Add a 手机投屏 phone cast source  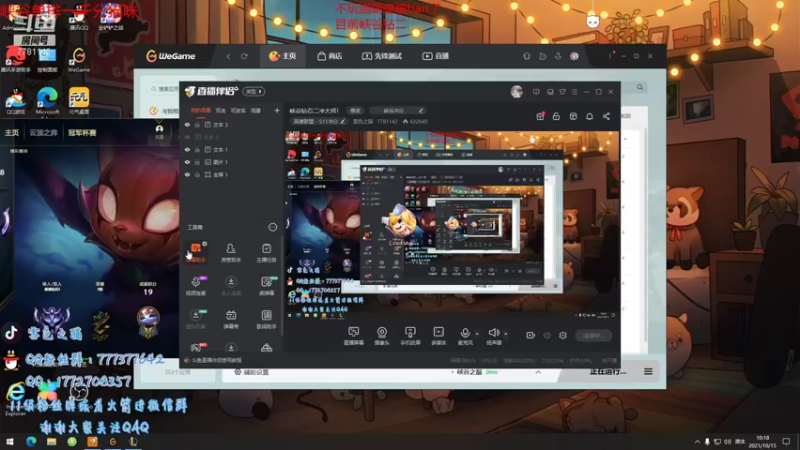410,336
